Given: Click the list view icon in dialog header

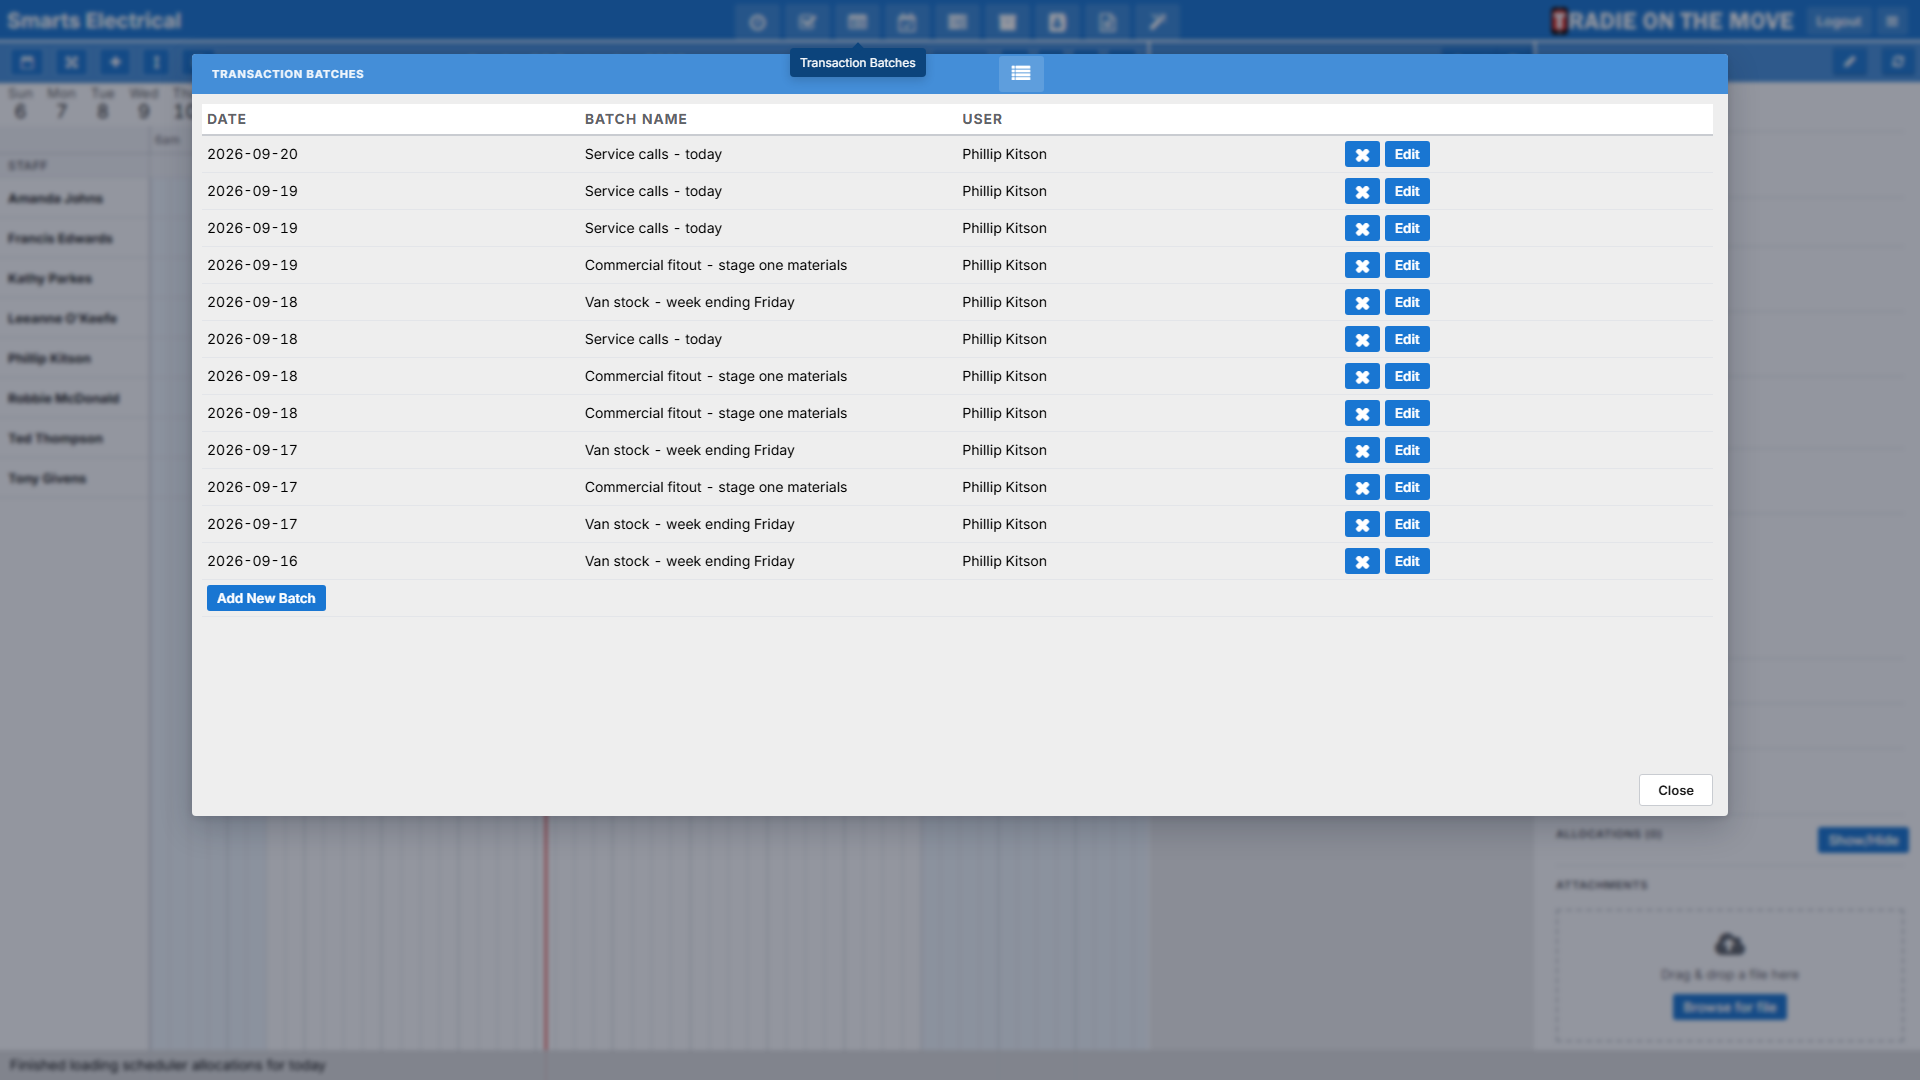Looking at the screenshot, I should coord(1021,73).
